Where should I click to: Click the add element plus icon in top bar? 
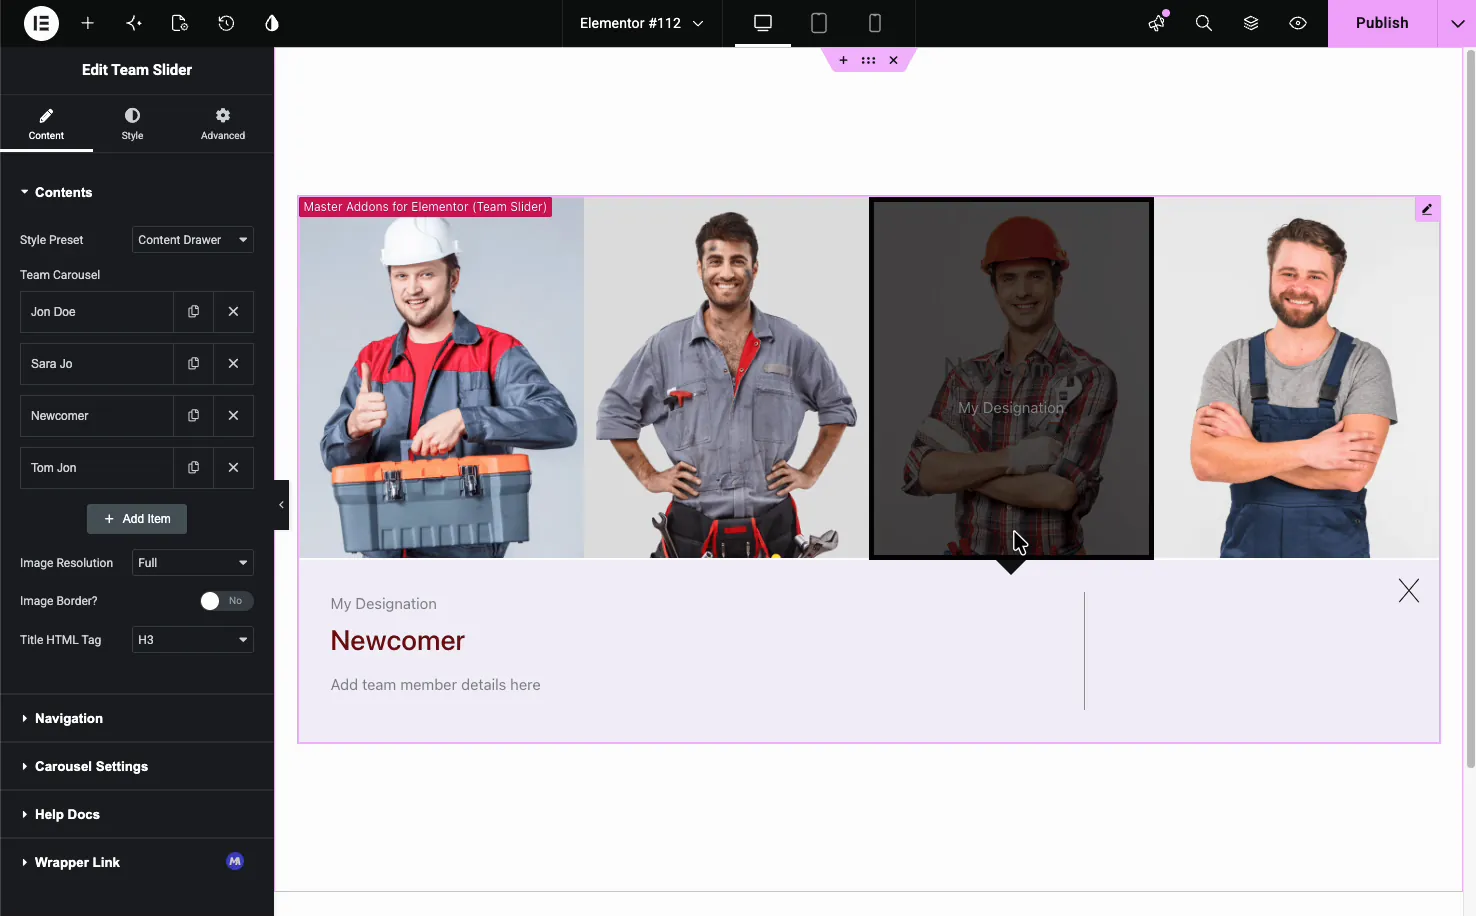pyautogui.click(x=88, y=23)
